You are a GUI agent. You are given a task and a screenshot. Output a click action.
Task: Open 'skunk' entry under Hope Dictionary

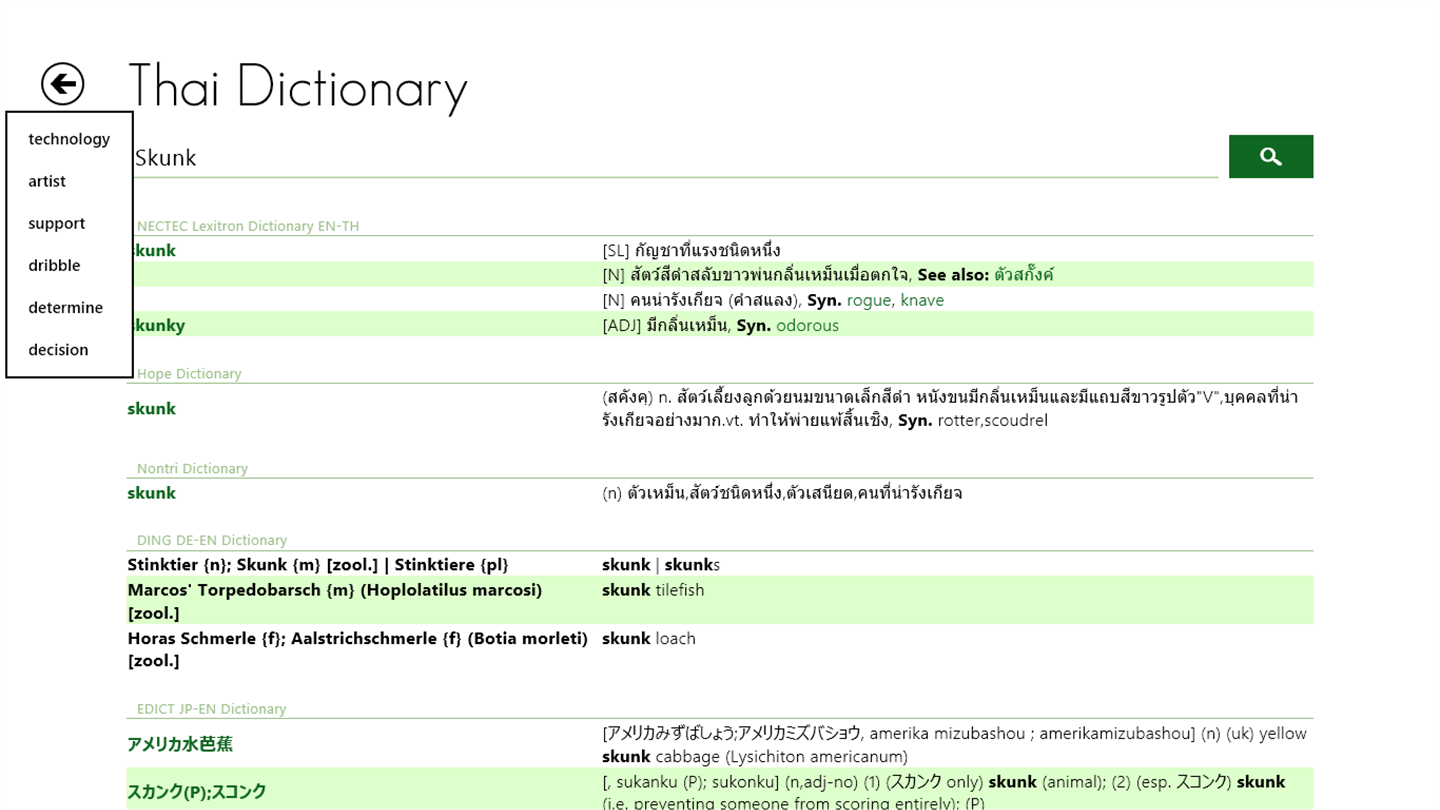point(151,408)
